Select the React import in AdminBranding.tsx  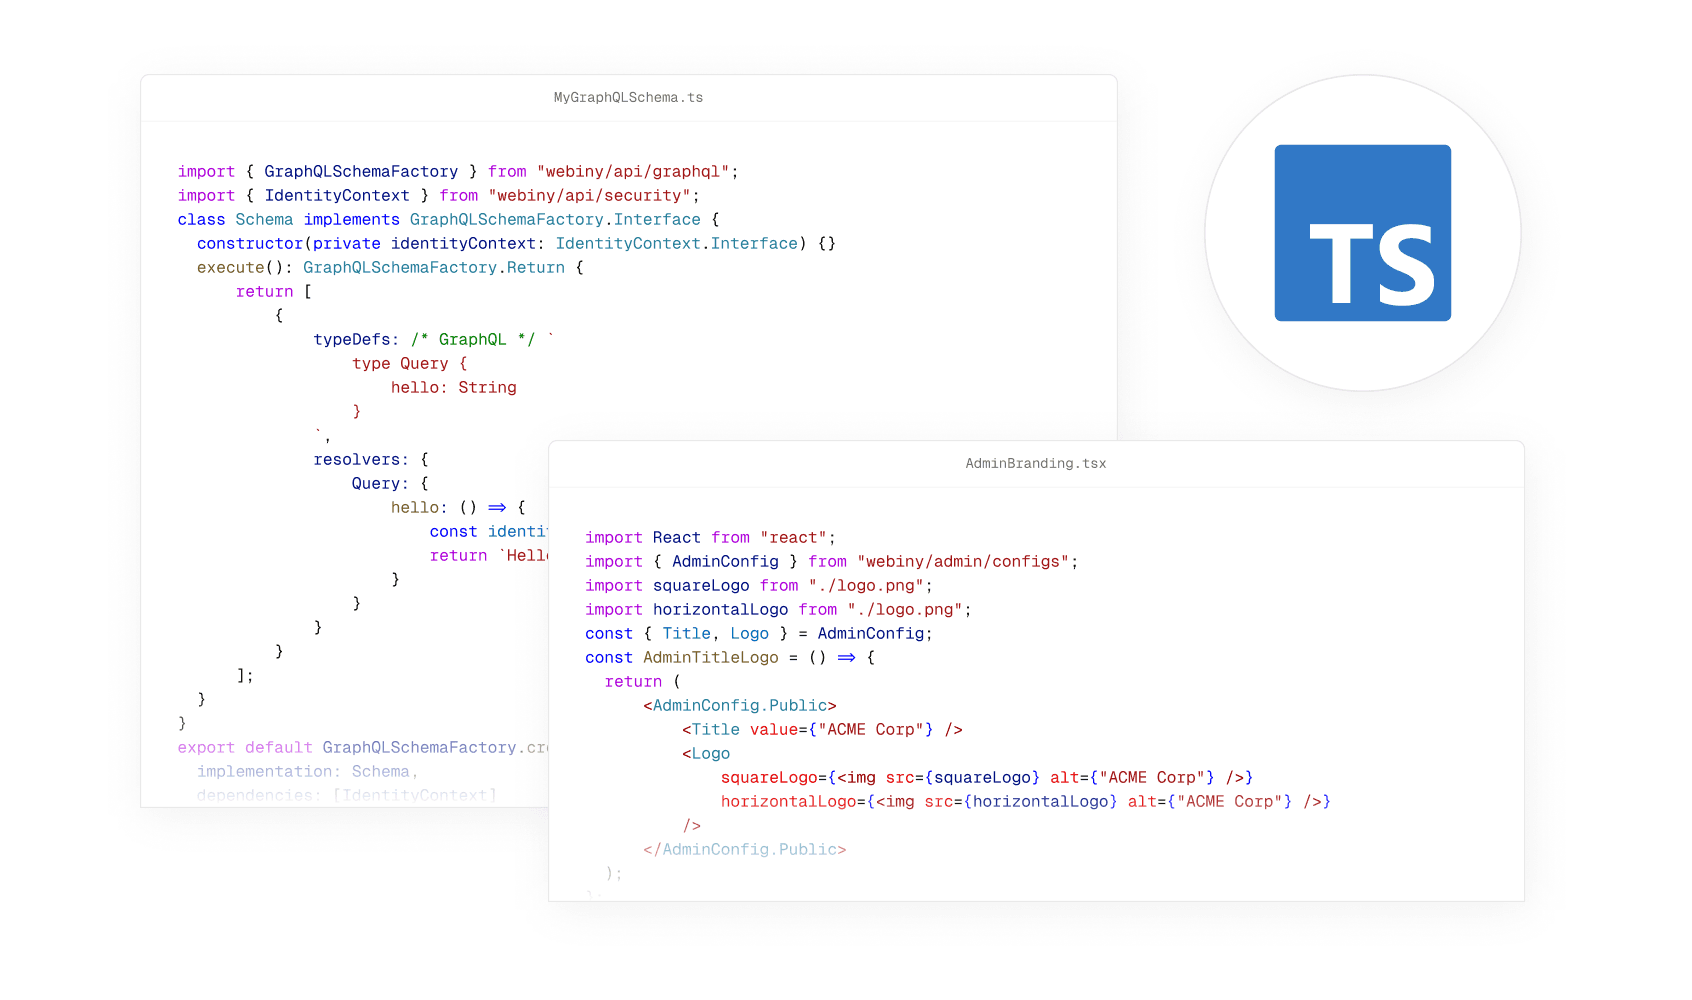[x=709, y=537]
